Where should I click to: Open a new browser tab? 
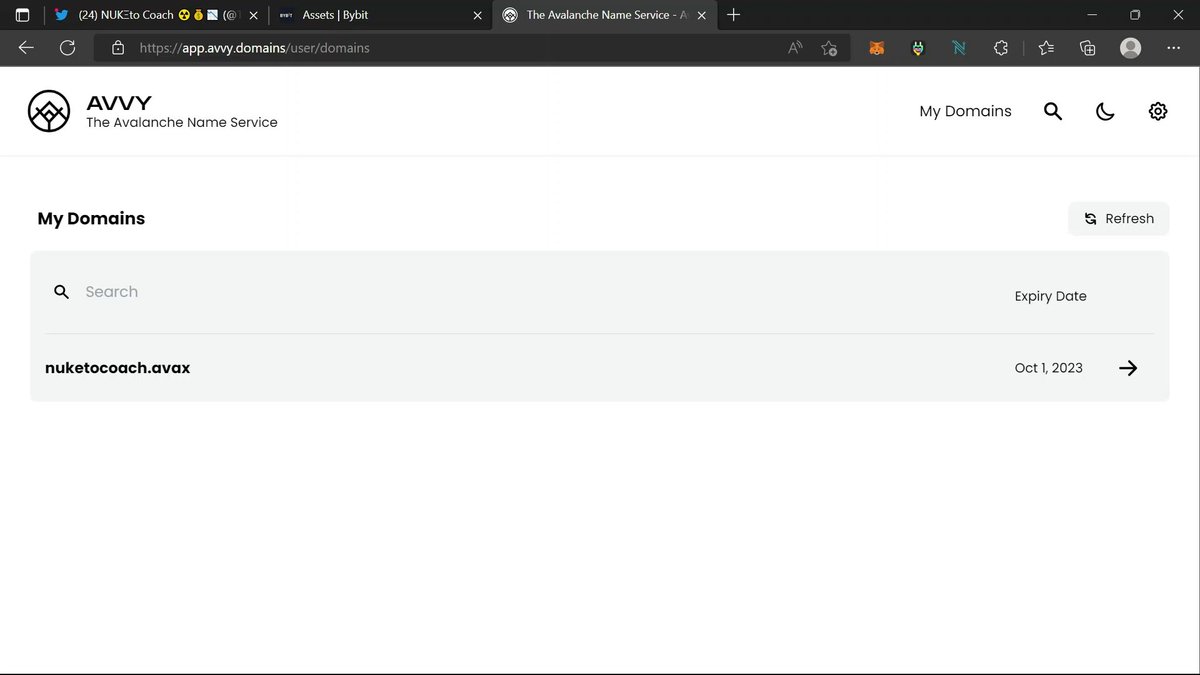tap(734, 15)
